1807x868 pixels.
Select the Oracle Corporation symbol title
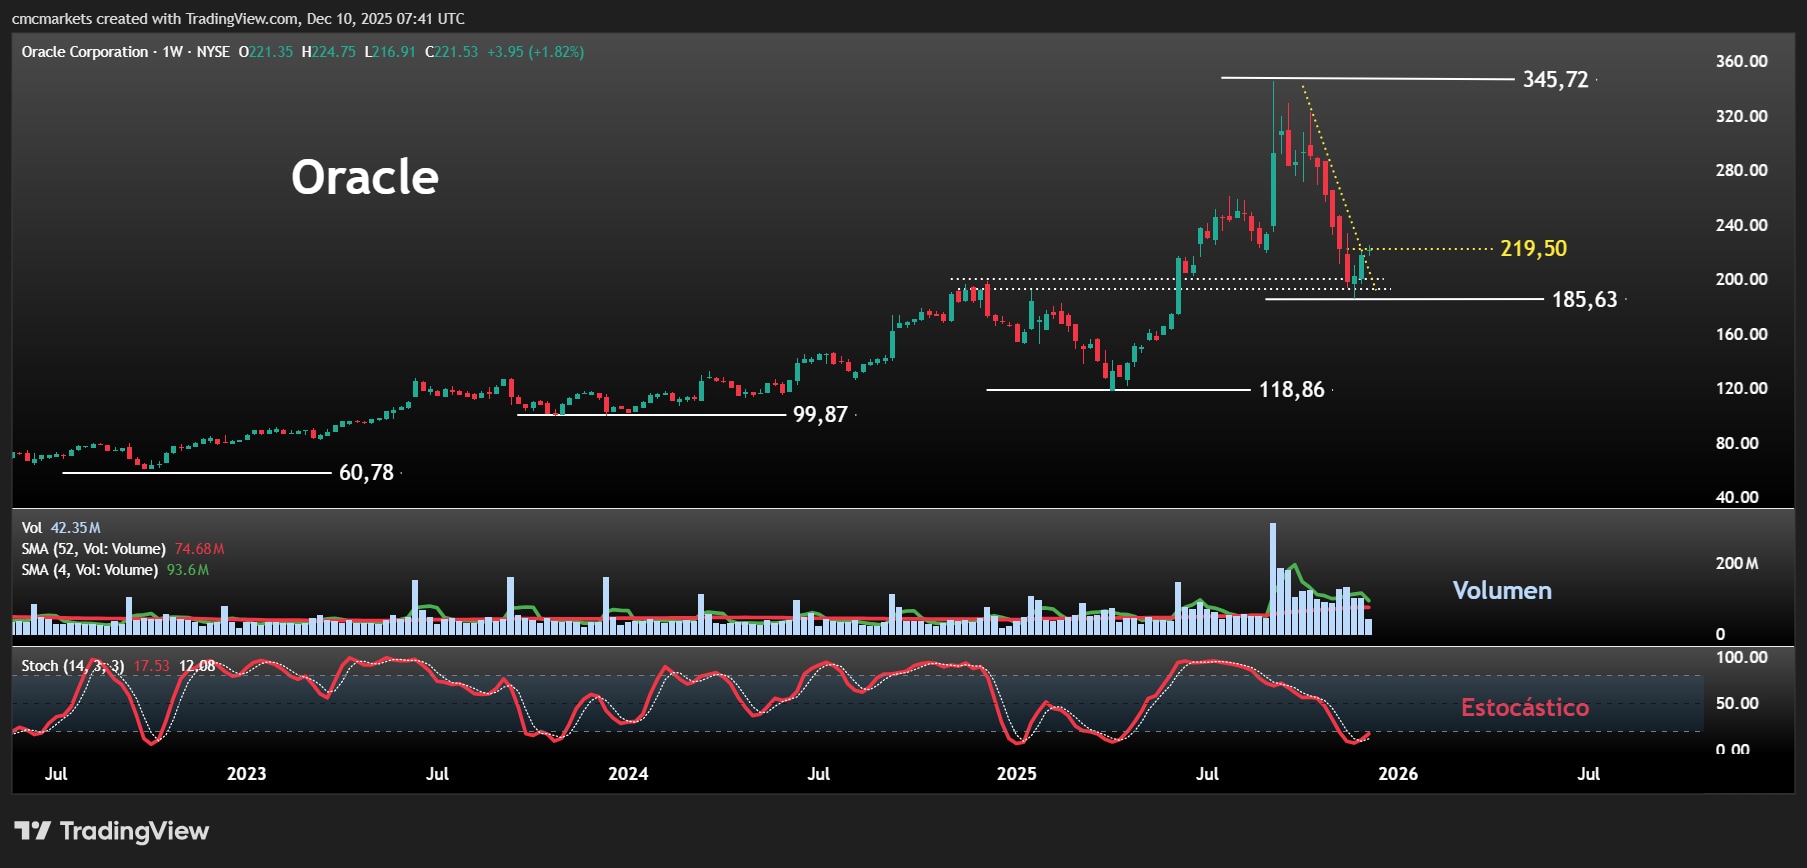(85, 52)
